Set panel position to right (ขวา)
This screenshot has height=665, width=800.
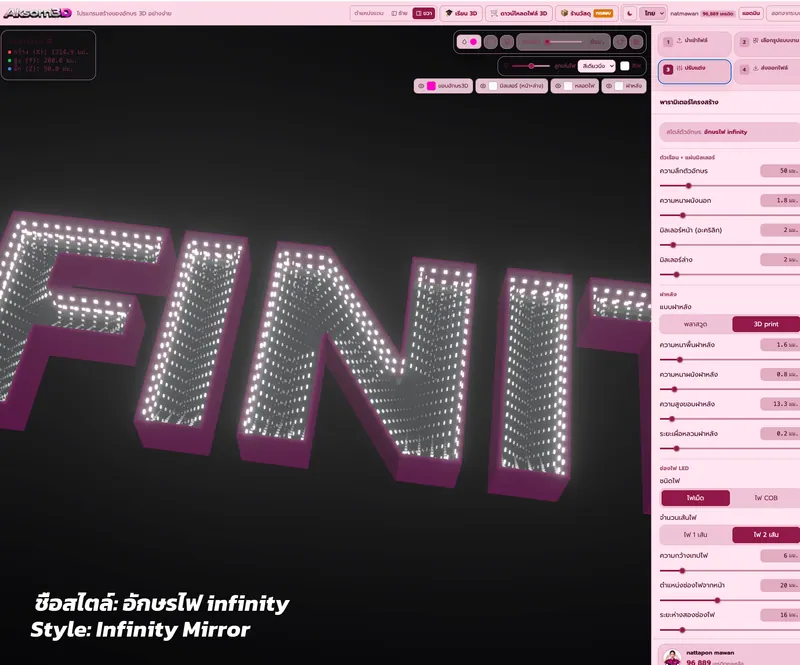pyautogui.click(x=423, y=13)
